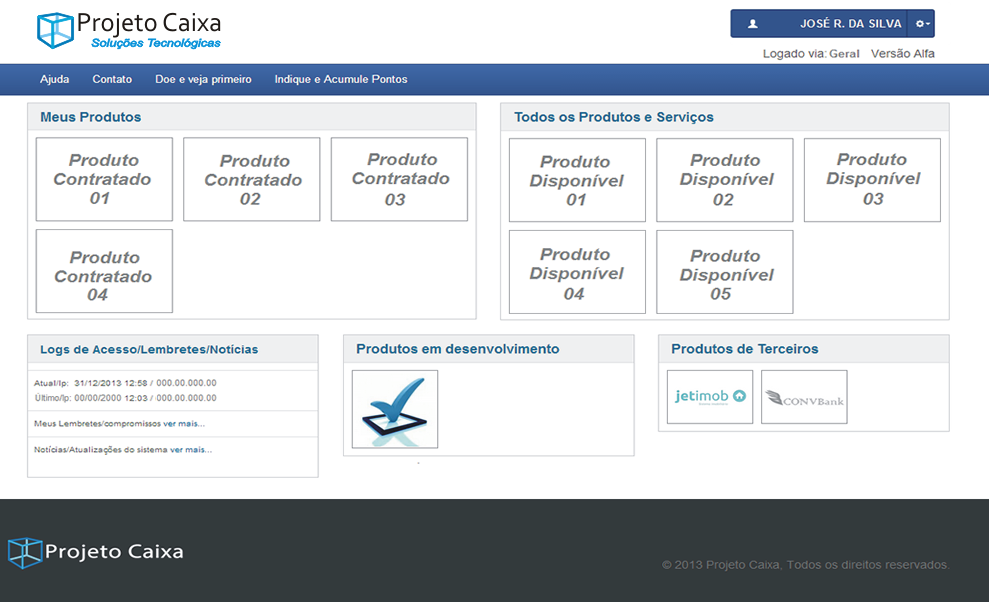Screen dimensions: 989x602
Task: Open the Ajuda menu item
Action: [x=55, y=80]
